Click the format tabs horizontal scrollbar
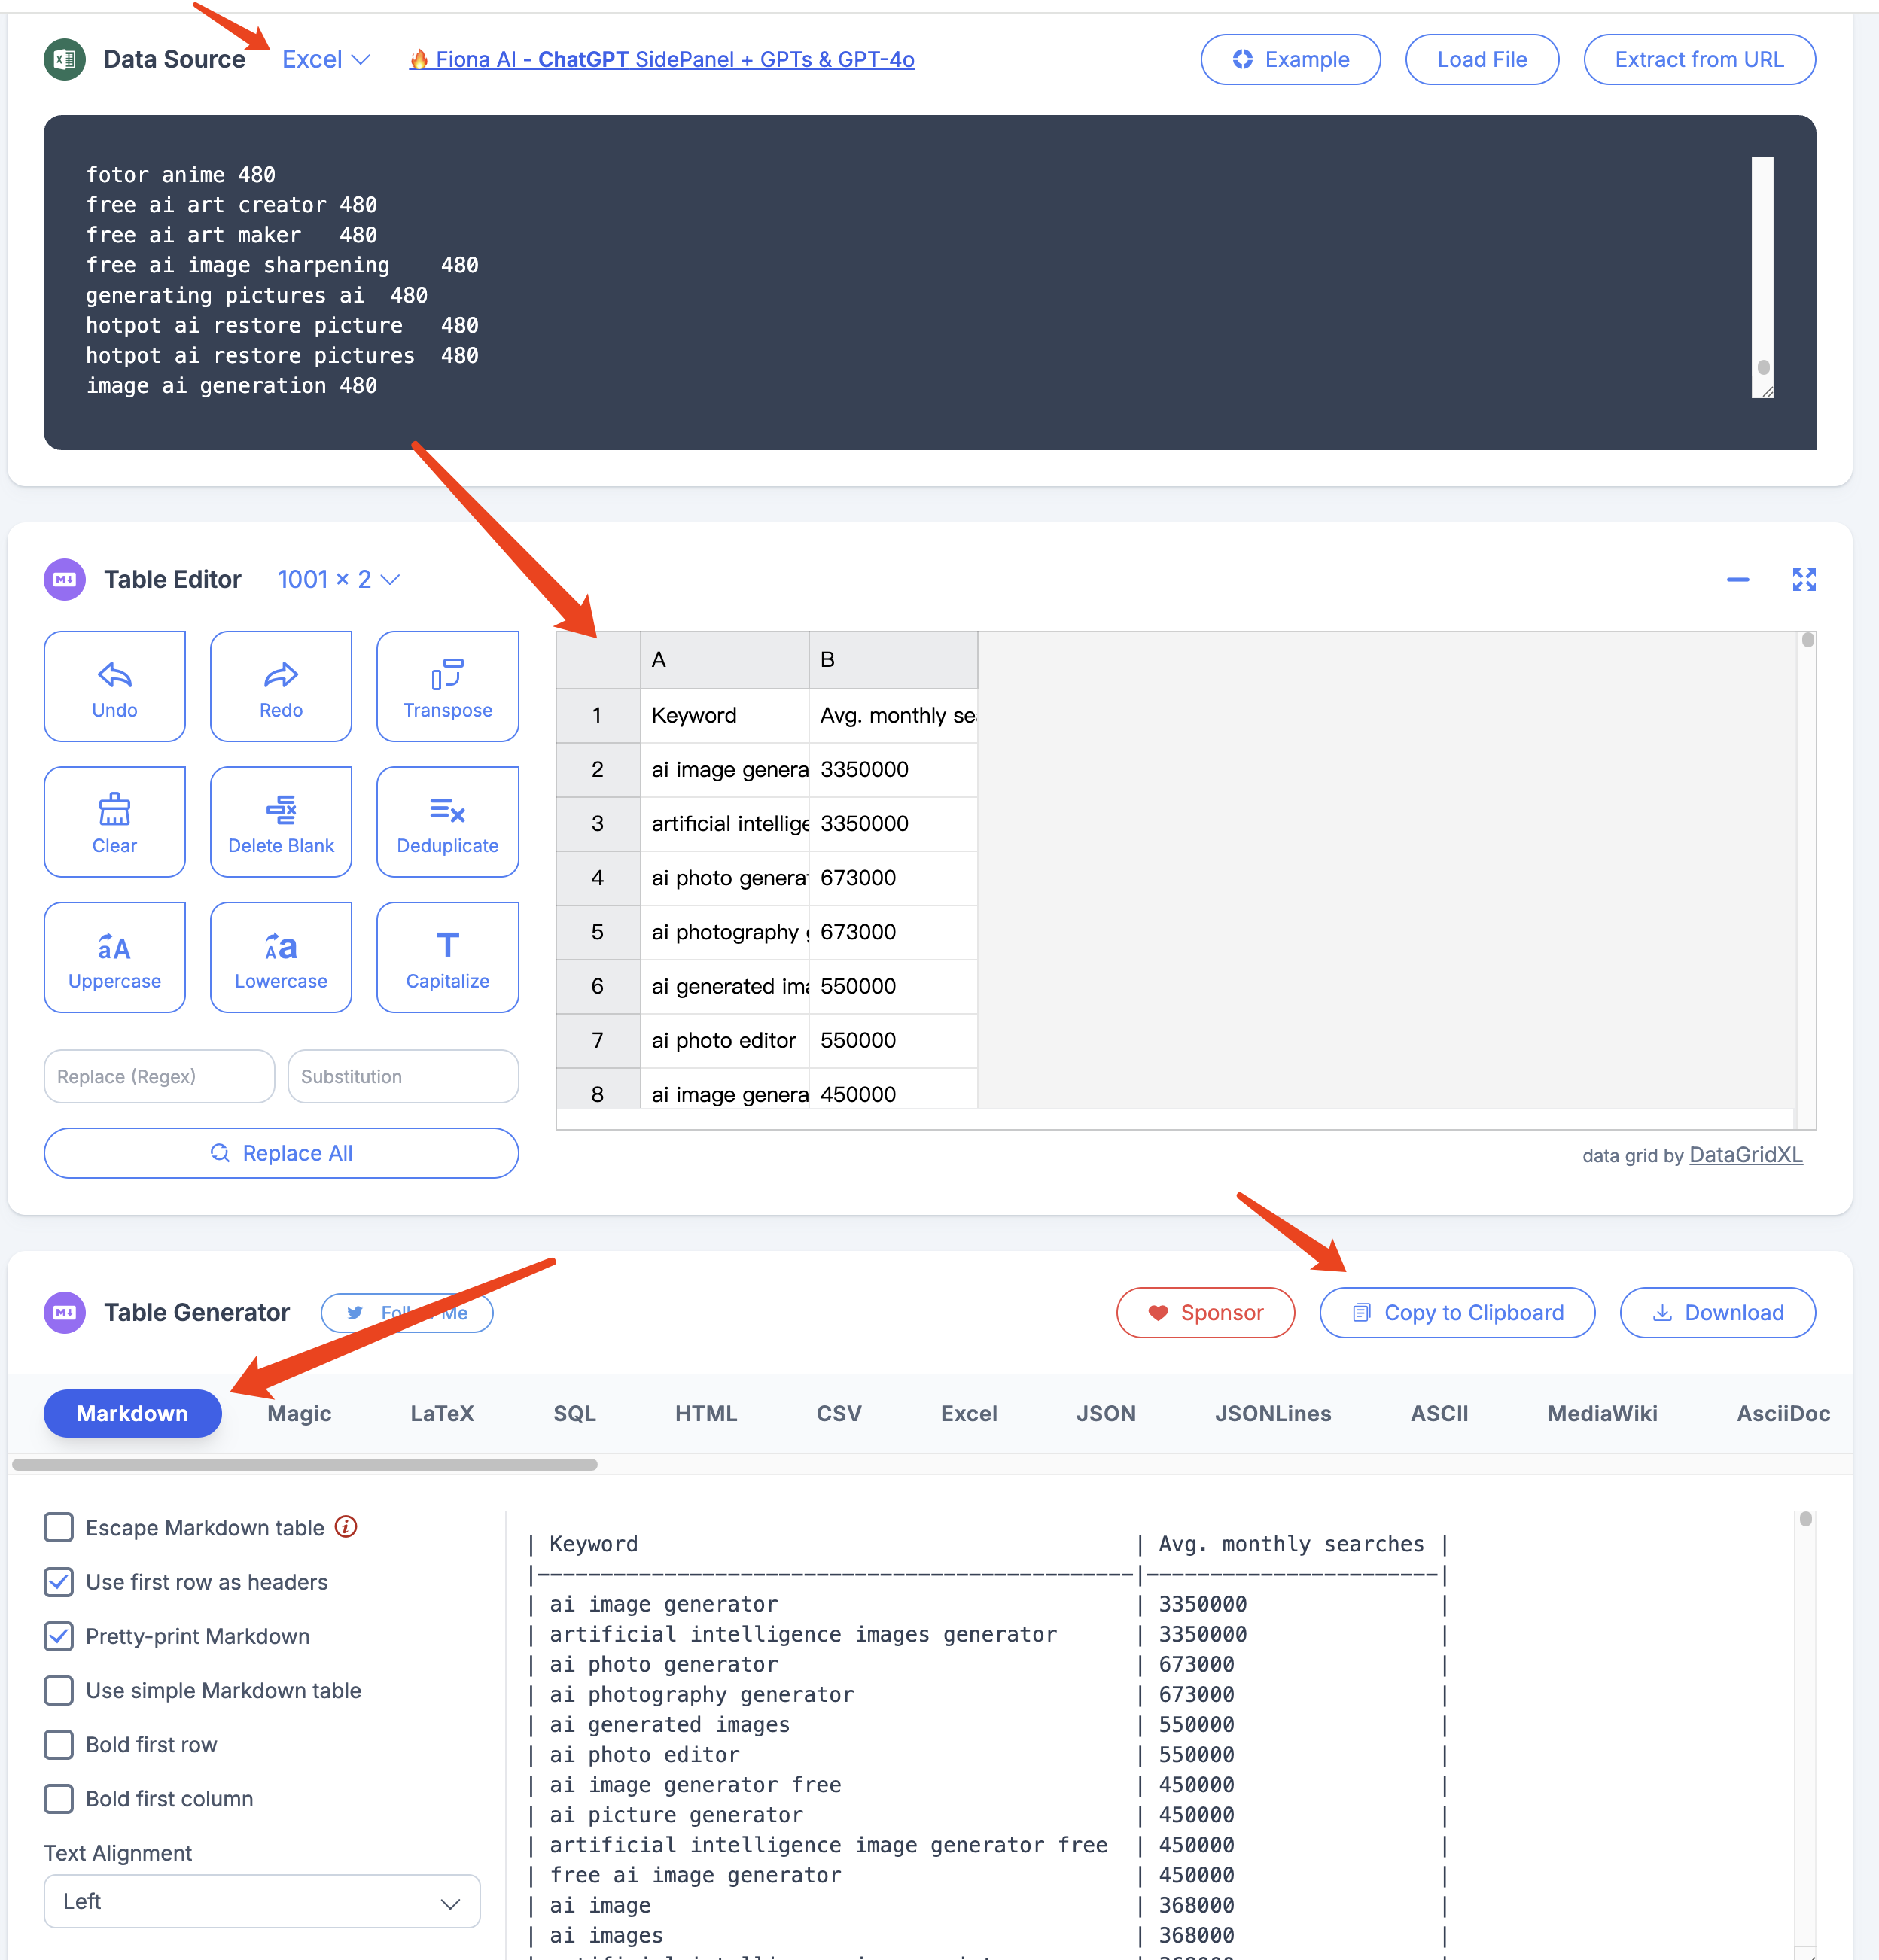1879x1960 pixels. point(305,1464)
